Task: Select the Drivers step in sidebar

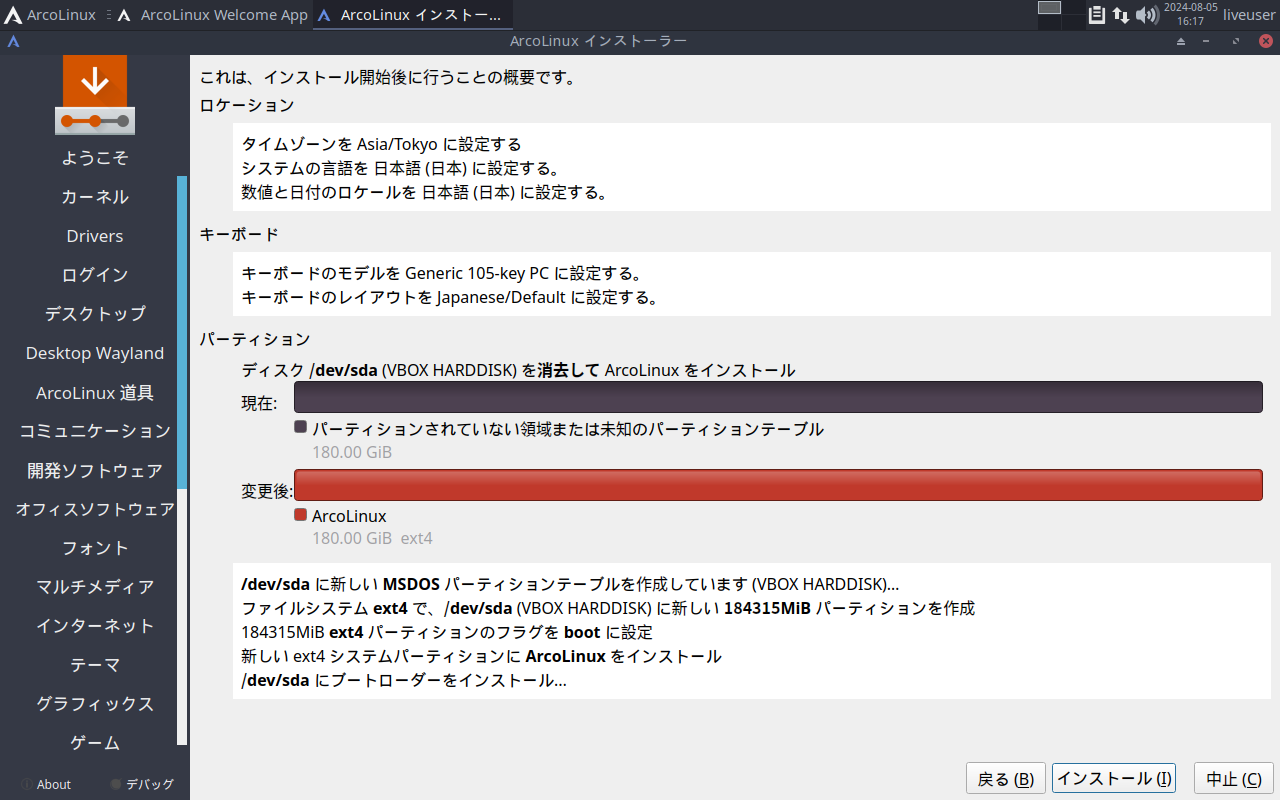Action: click(95, 236)
